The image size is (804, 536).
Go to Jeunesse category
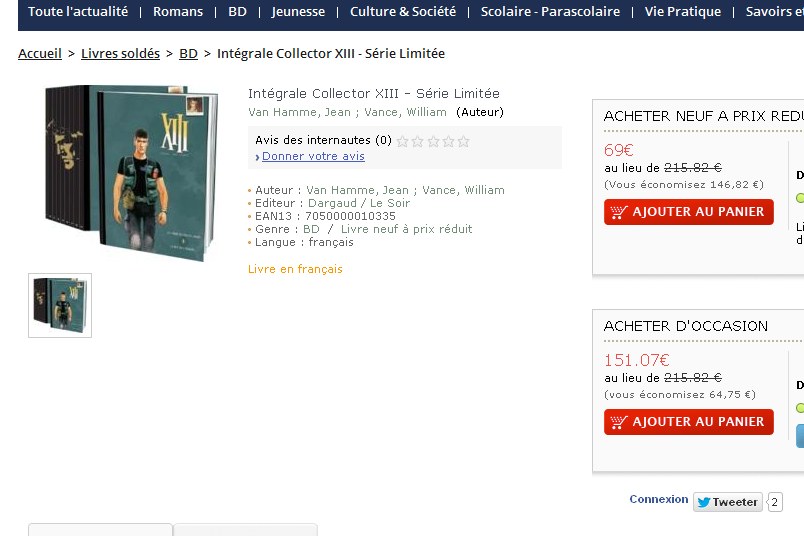(298, 11)
